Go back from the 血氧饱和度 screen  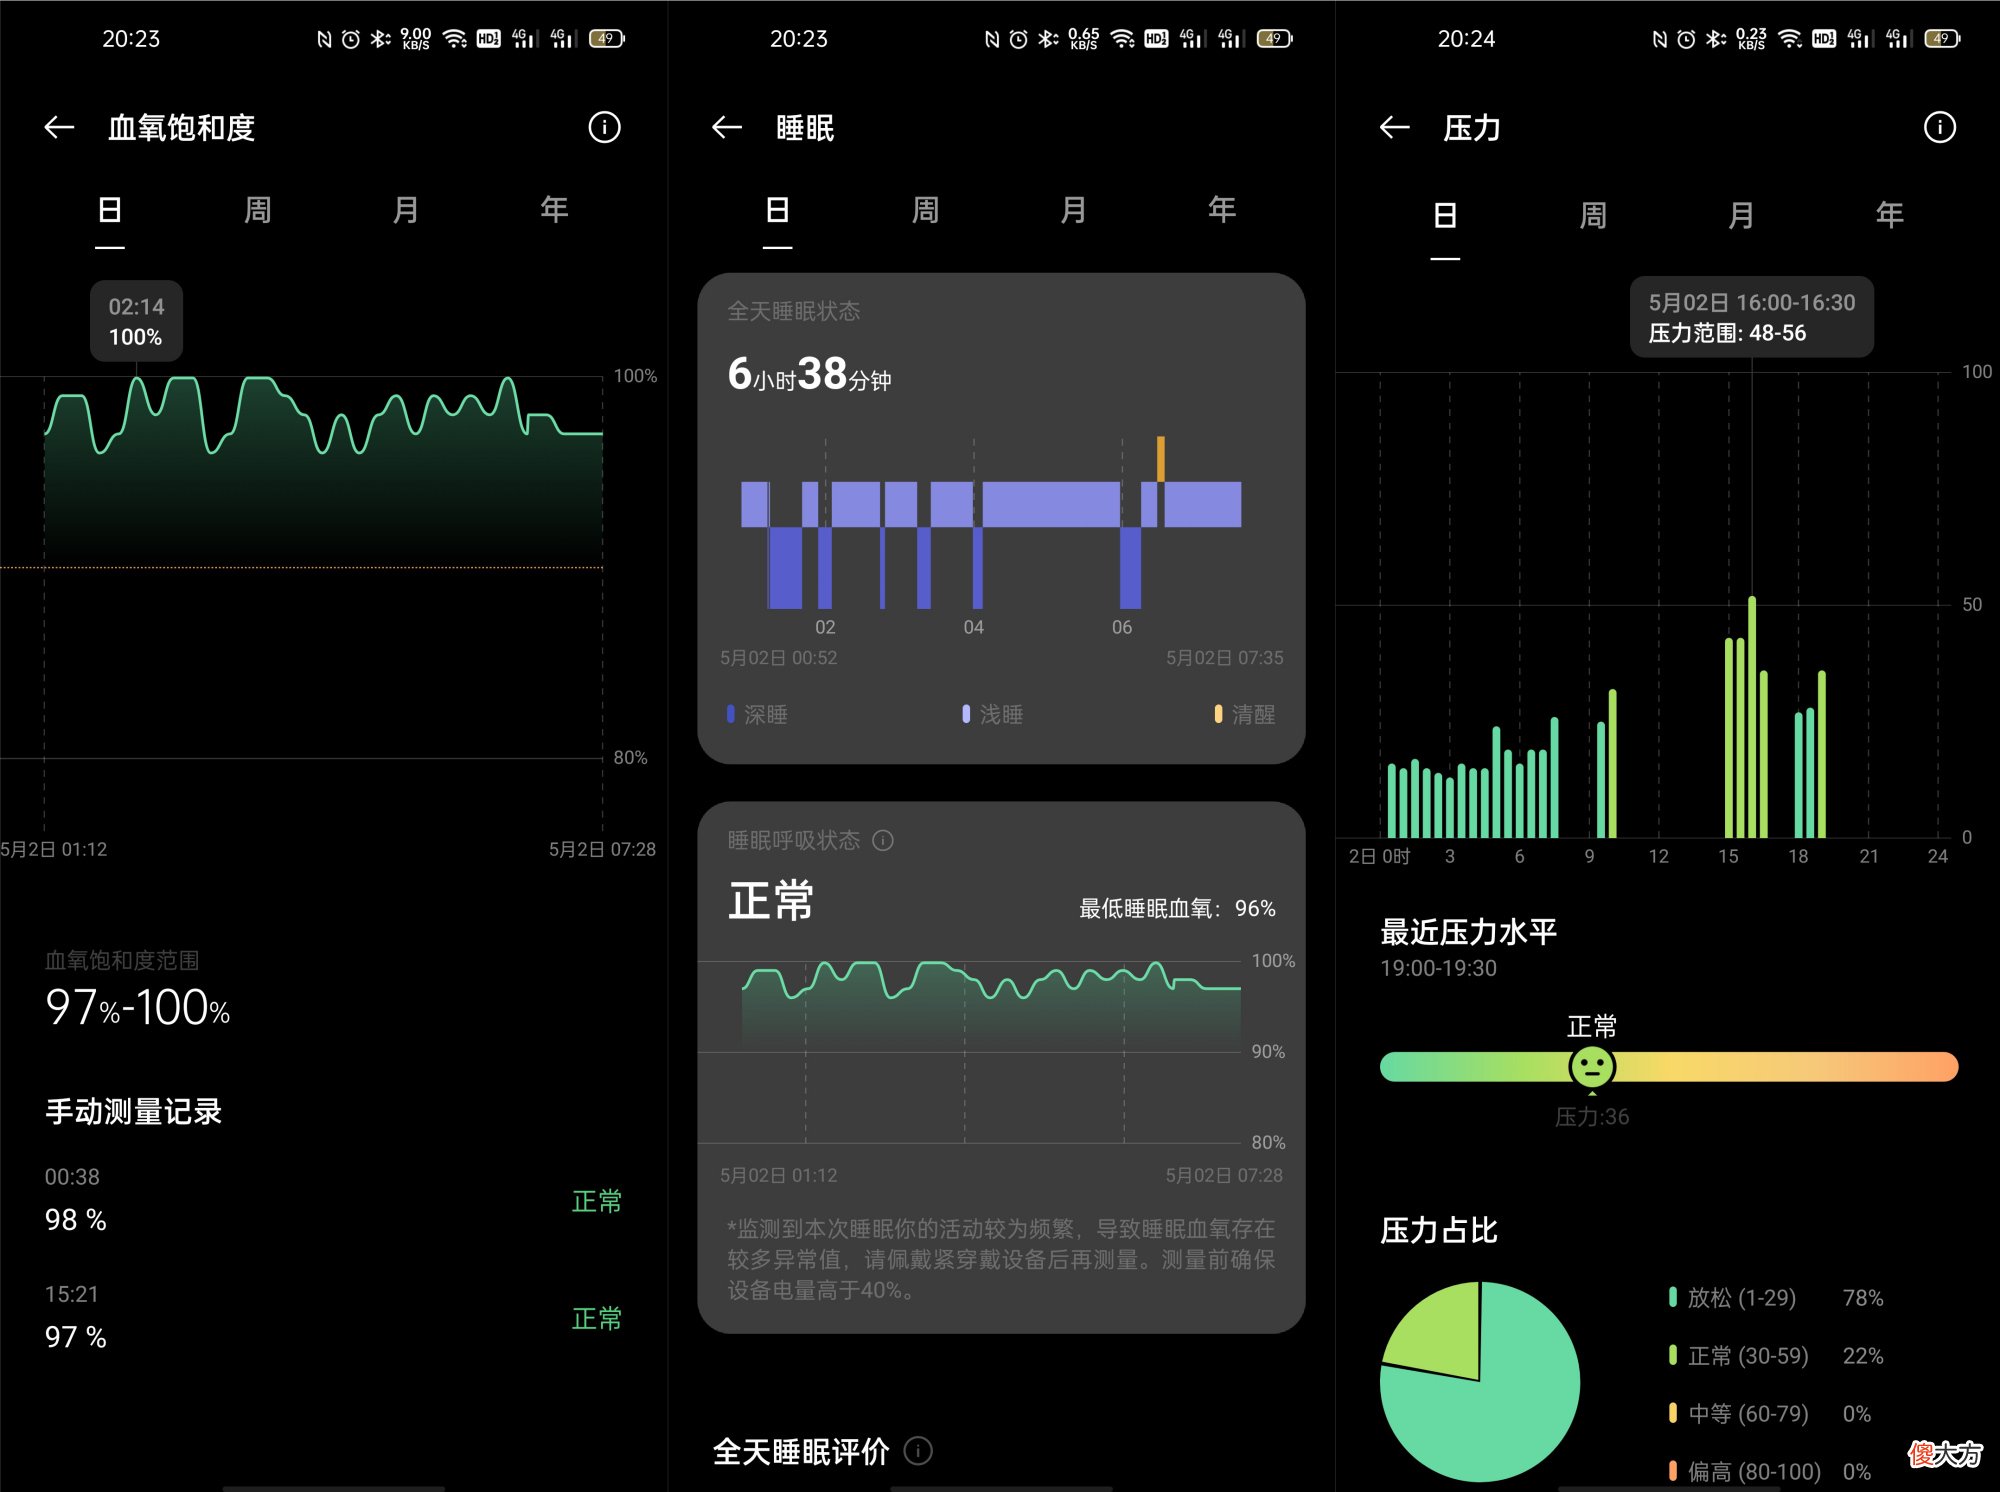[x=60, y=127]
